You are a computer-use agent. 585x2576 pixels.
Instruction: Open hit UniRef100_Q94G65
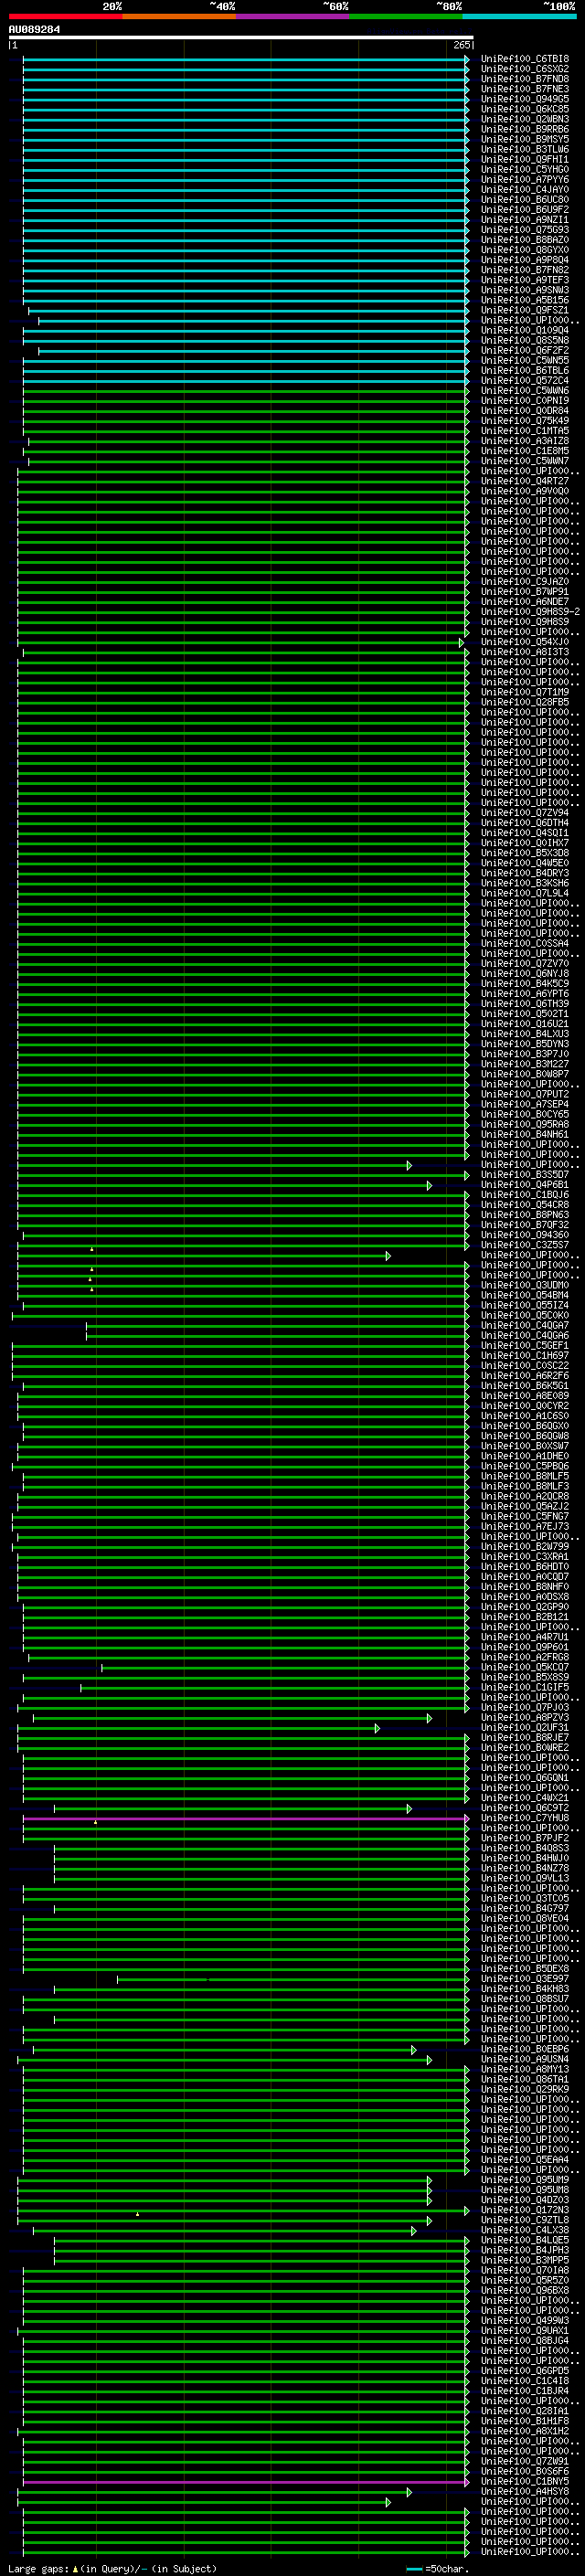[x=525, y=99]
